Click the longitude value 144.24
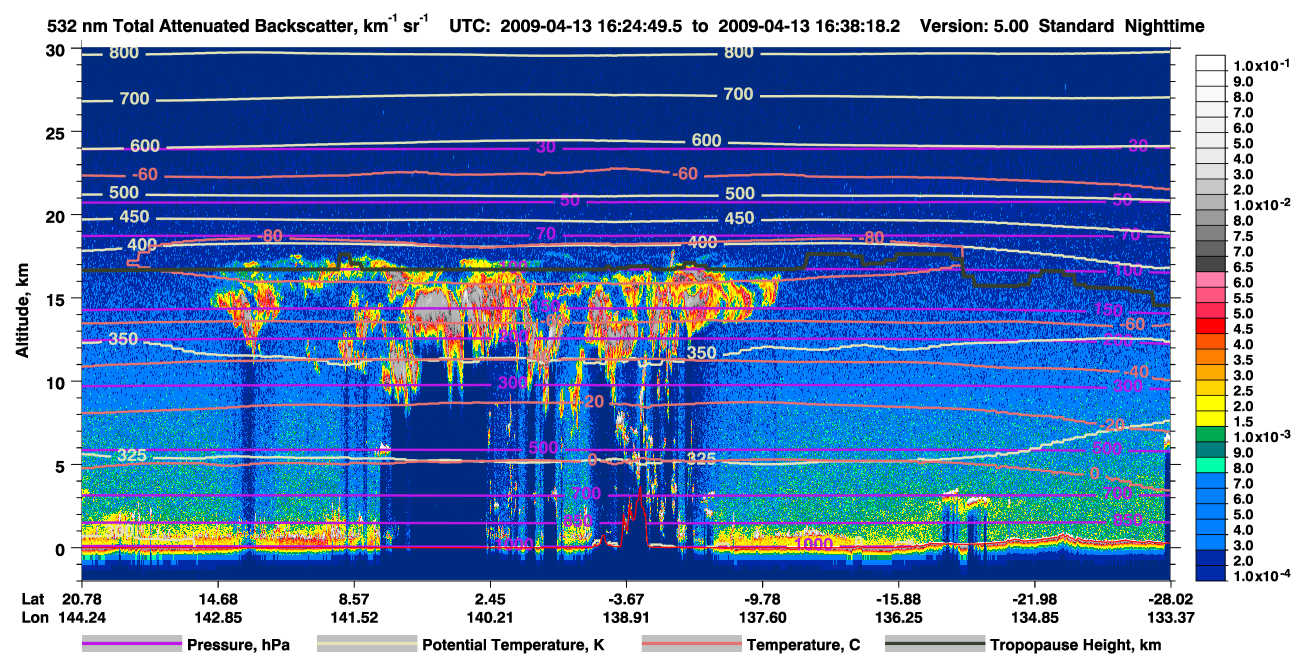 [x=81, y=617]
